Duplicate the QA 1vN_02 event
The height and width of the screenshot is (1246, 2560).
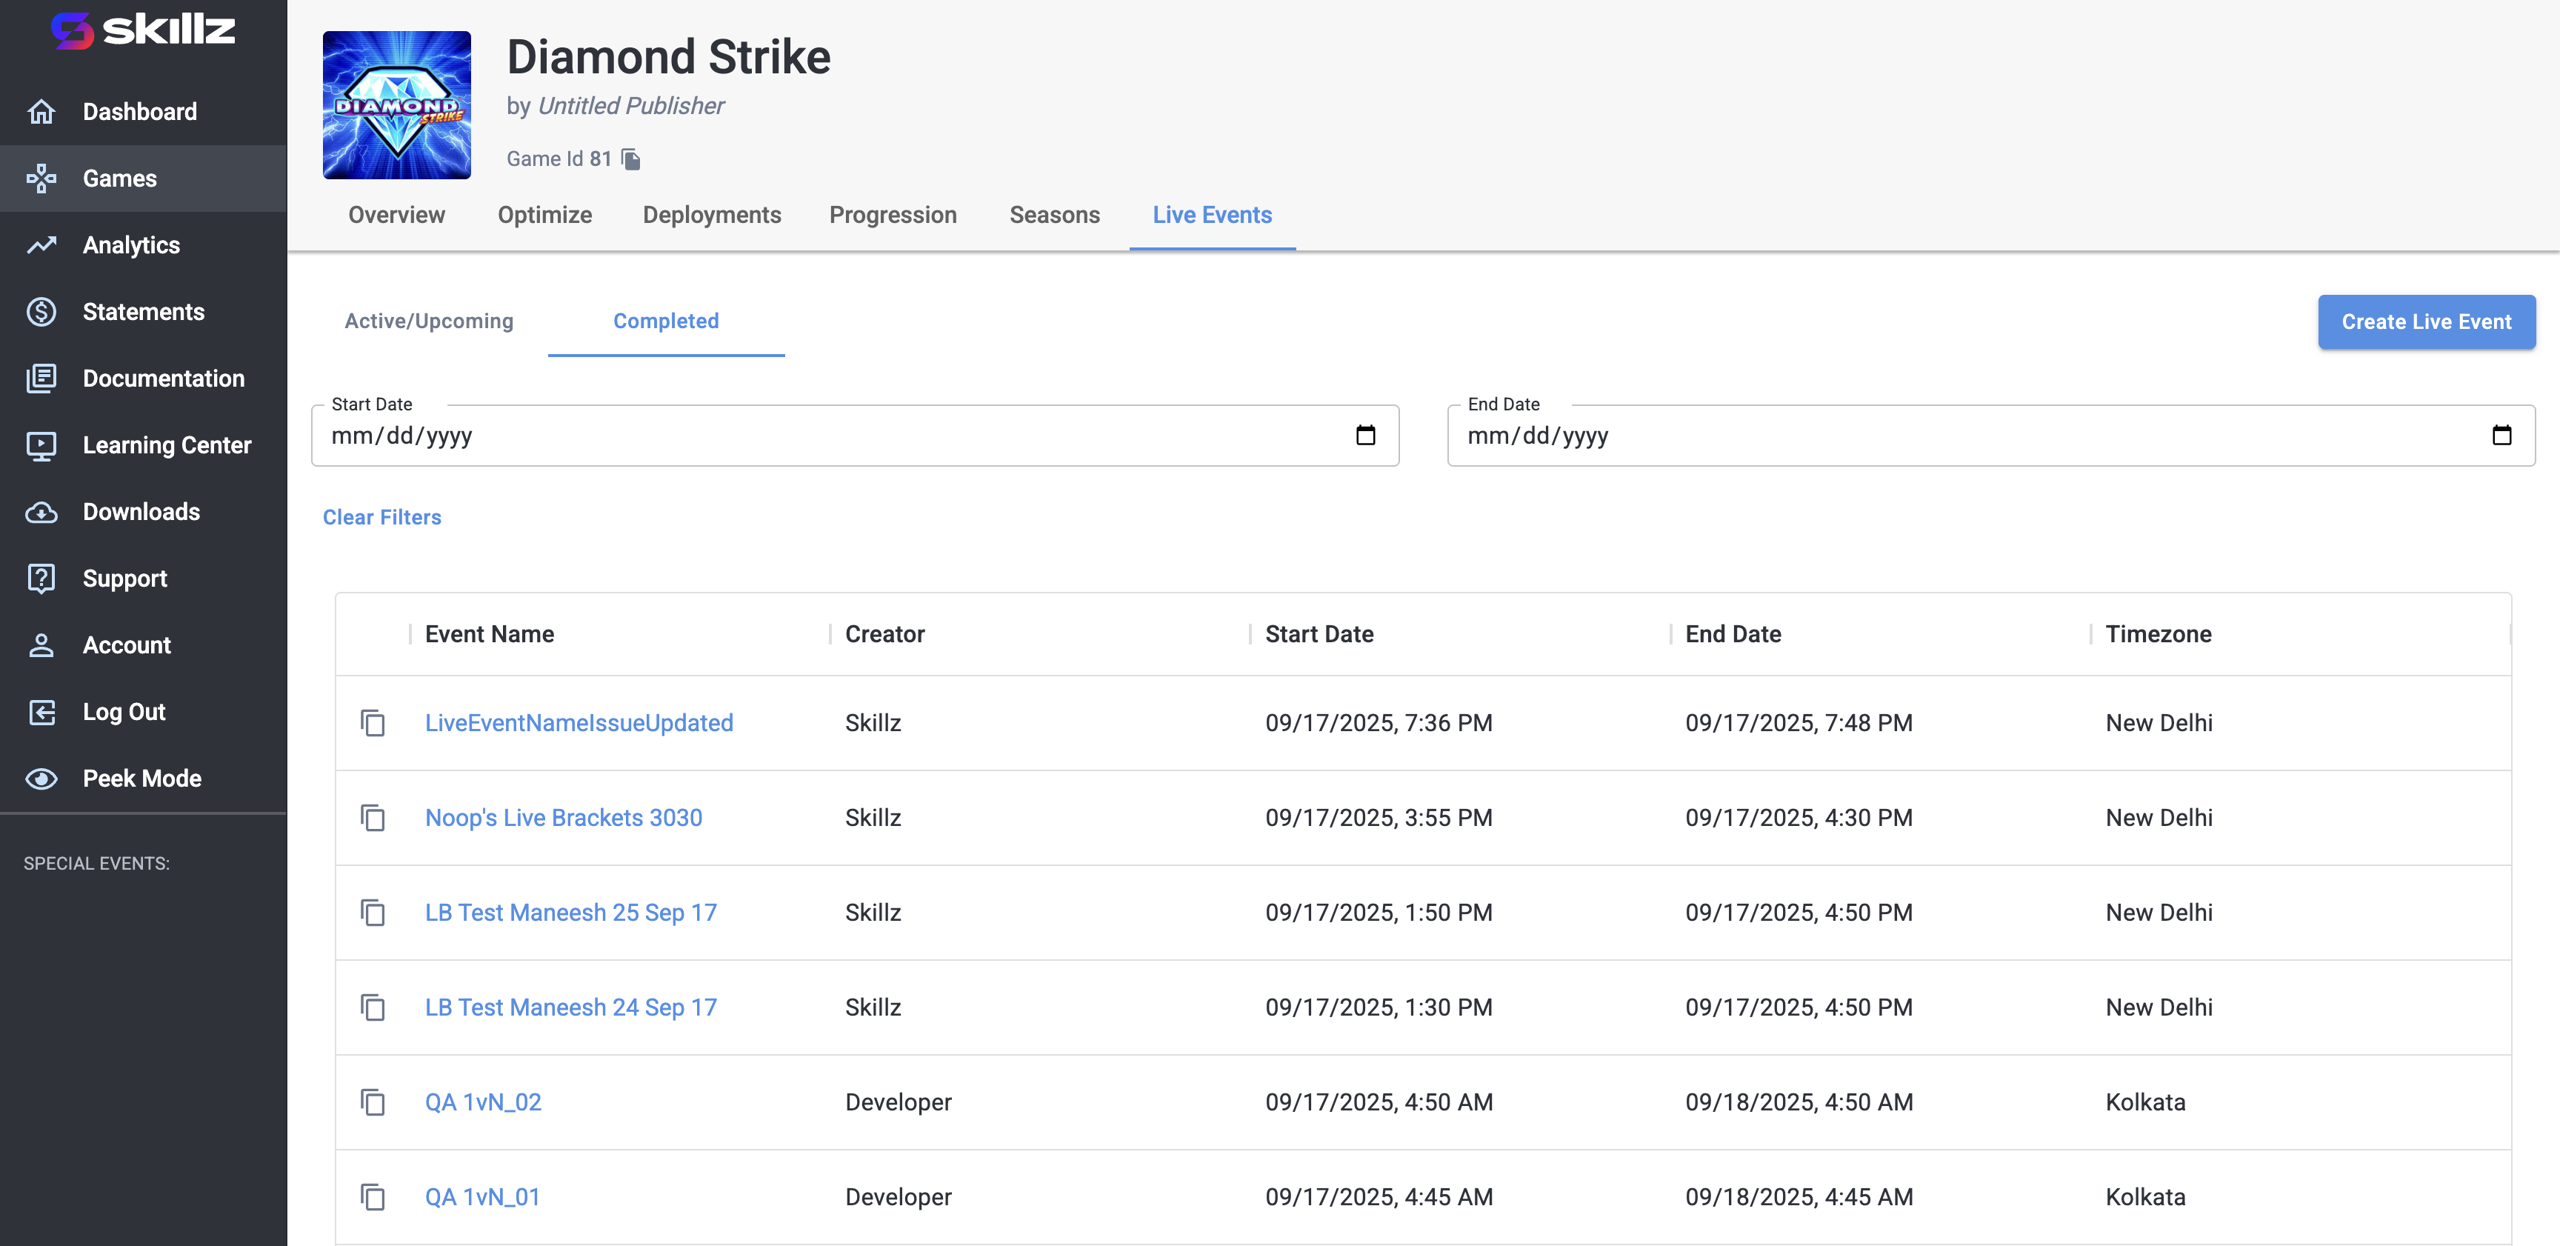coord(373,1102)
